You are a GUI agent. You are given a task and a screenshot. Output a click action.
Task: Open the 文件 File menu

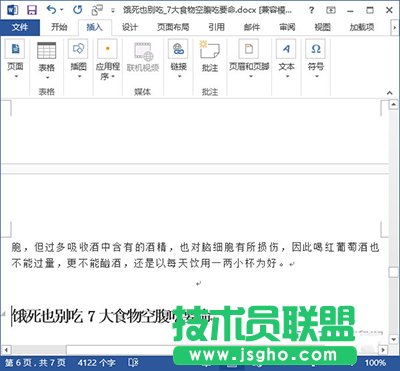pyautogui.click(x=20, y=27)
